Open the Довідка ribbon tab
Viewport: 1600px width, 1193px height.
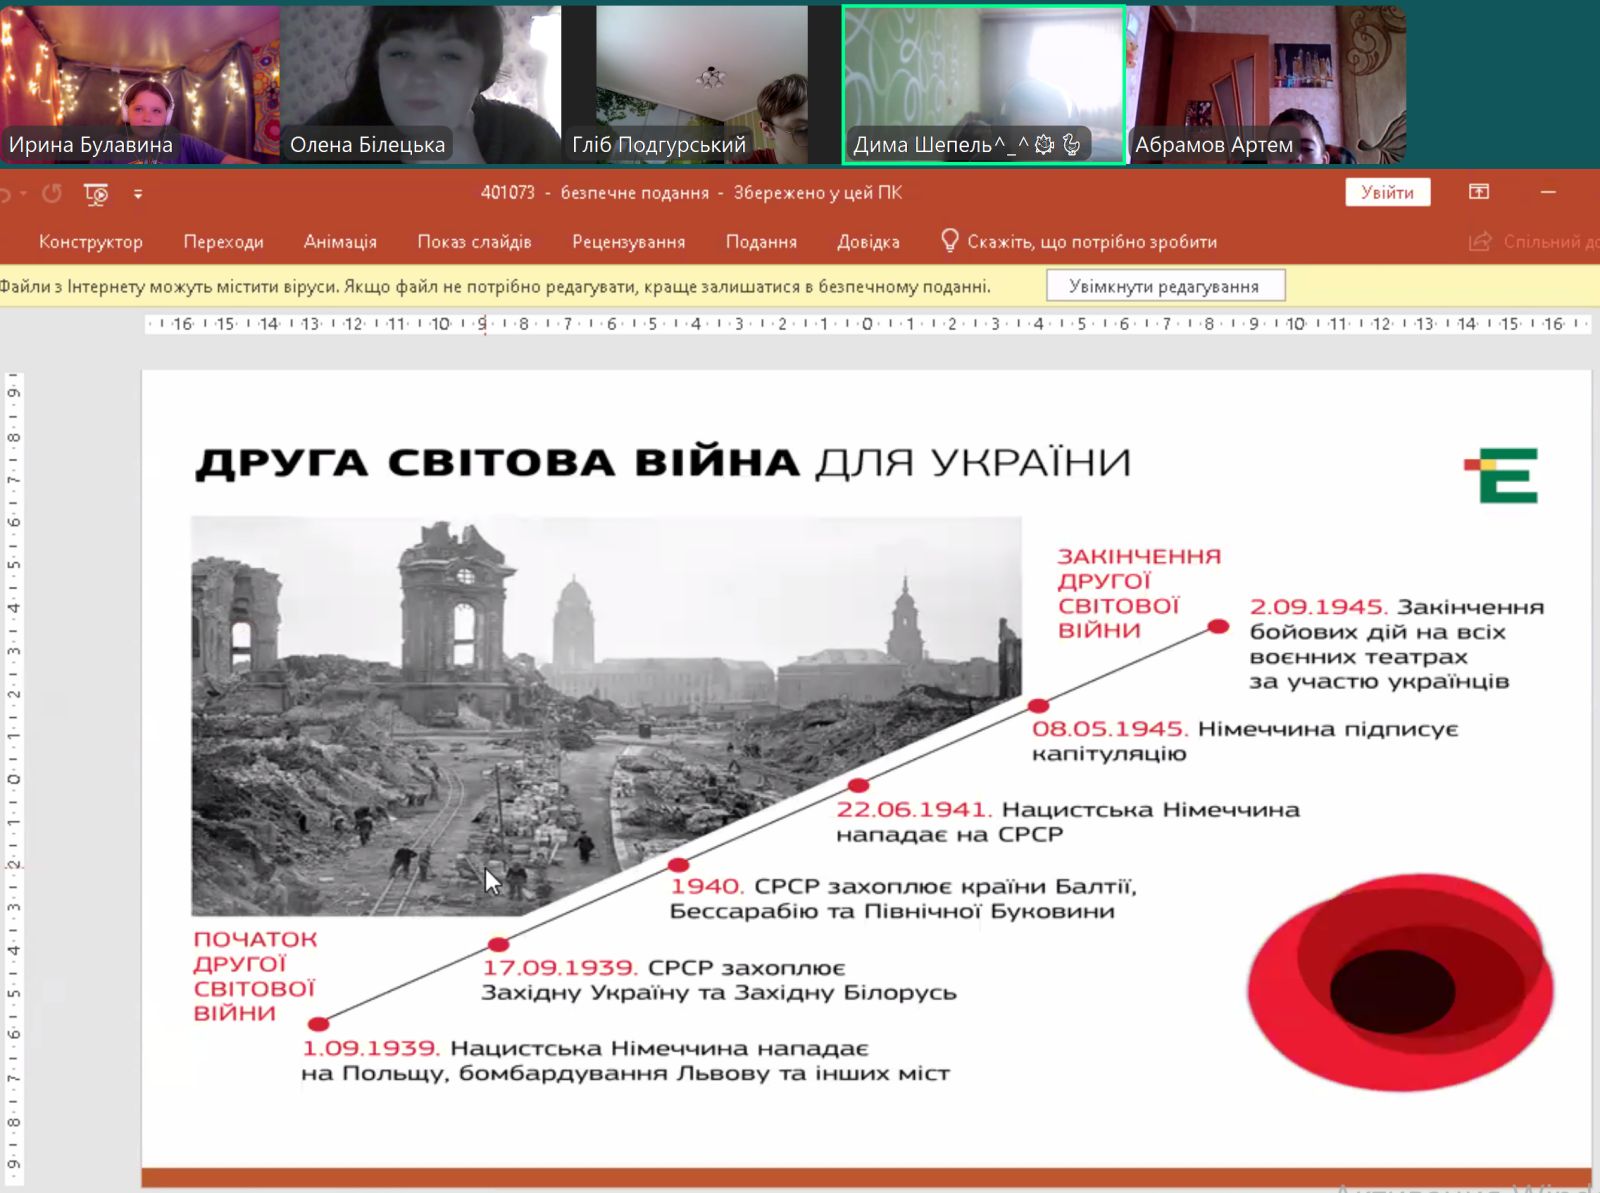[x=868, y=242]
